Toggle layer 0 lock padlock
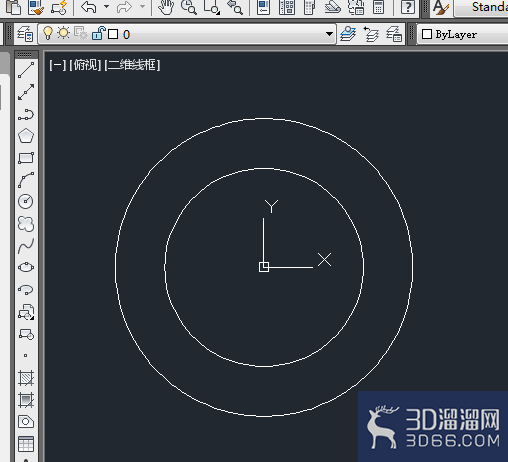 (x=99, y=33)
